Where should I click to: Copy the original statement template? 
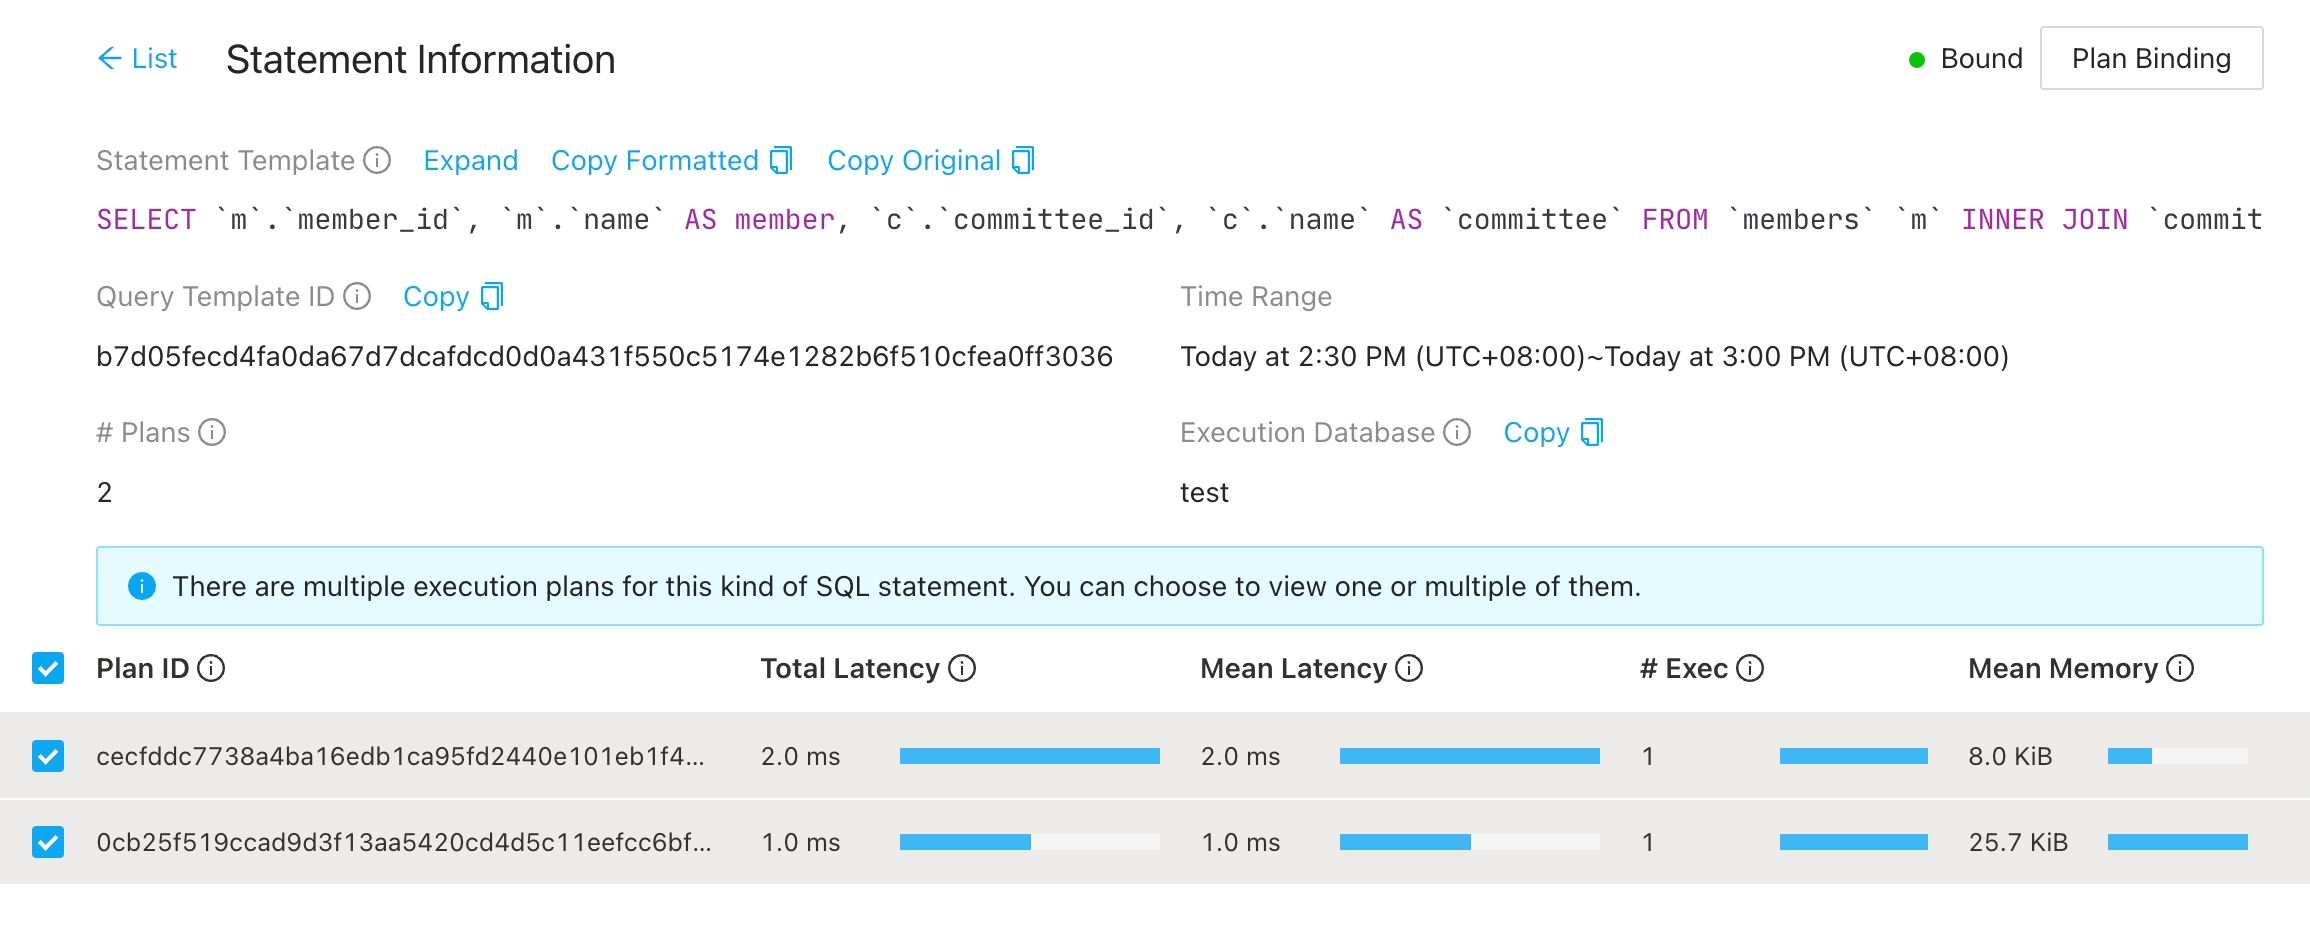point(930,160)
